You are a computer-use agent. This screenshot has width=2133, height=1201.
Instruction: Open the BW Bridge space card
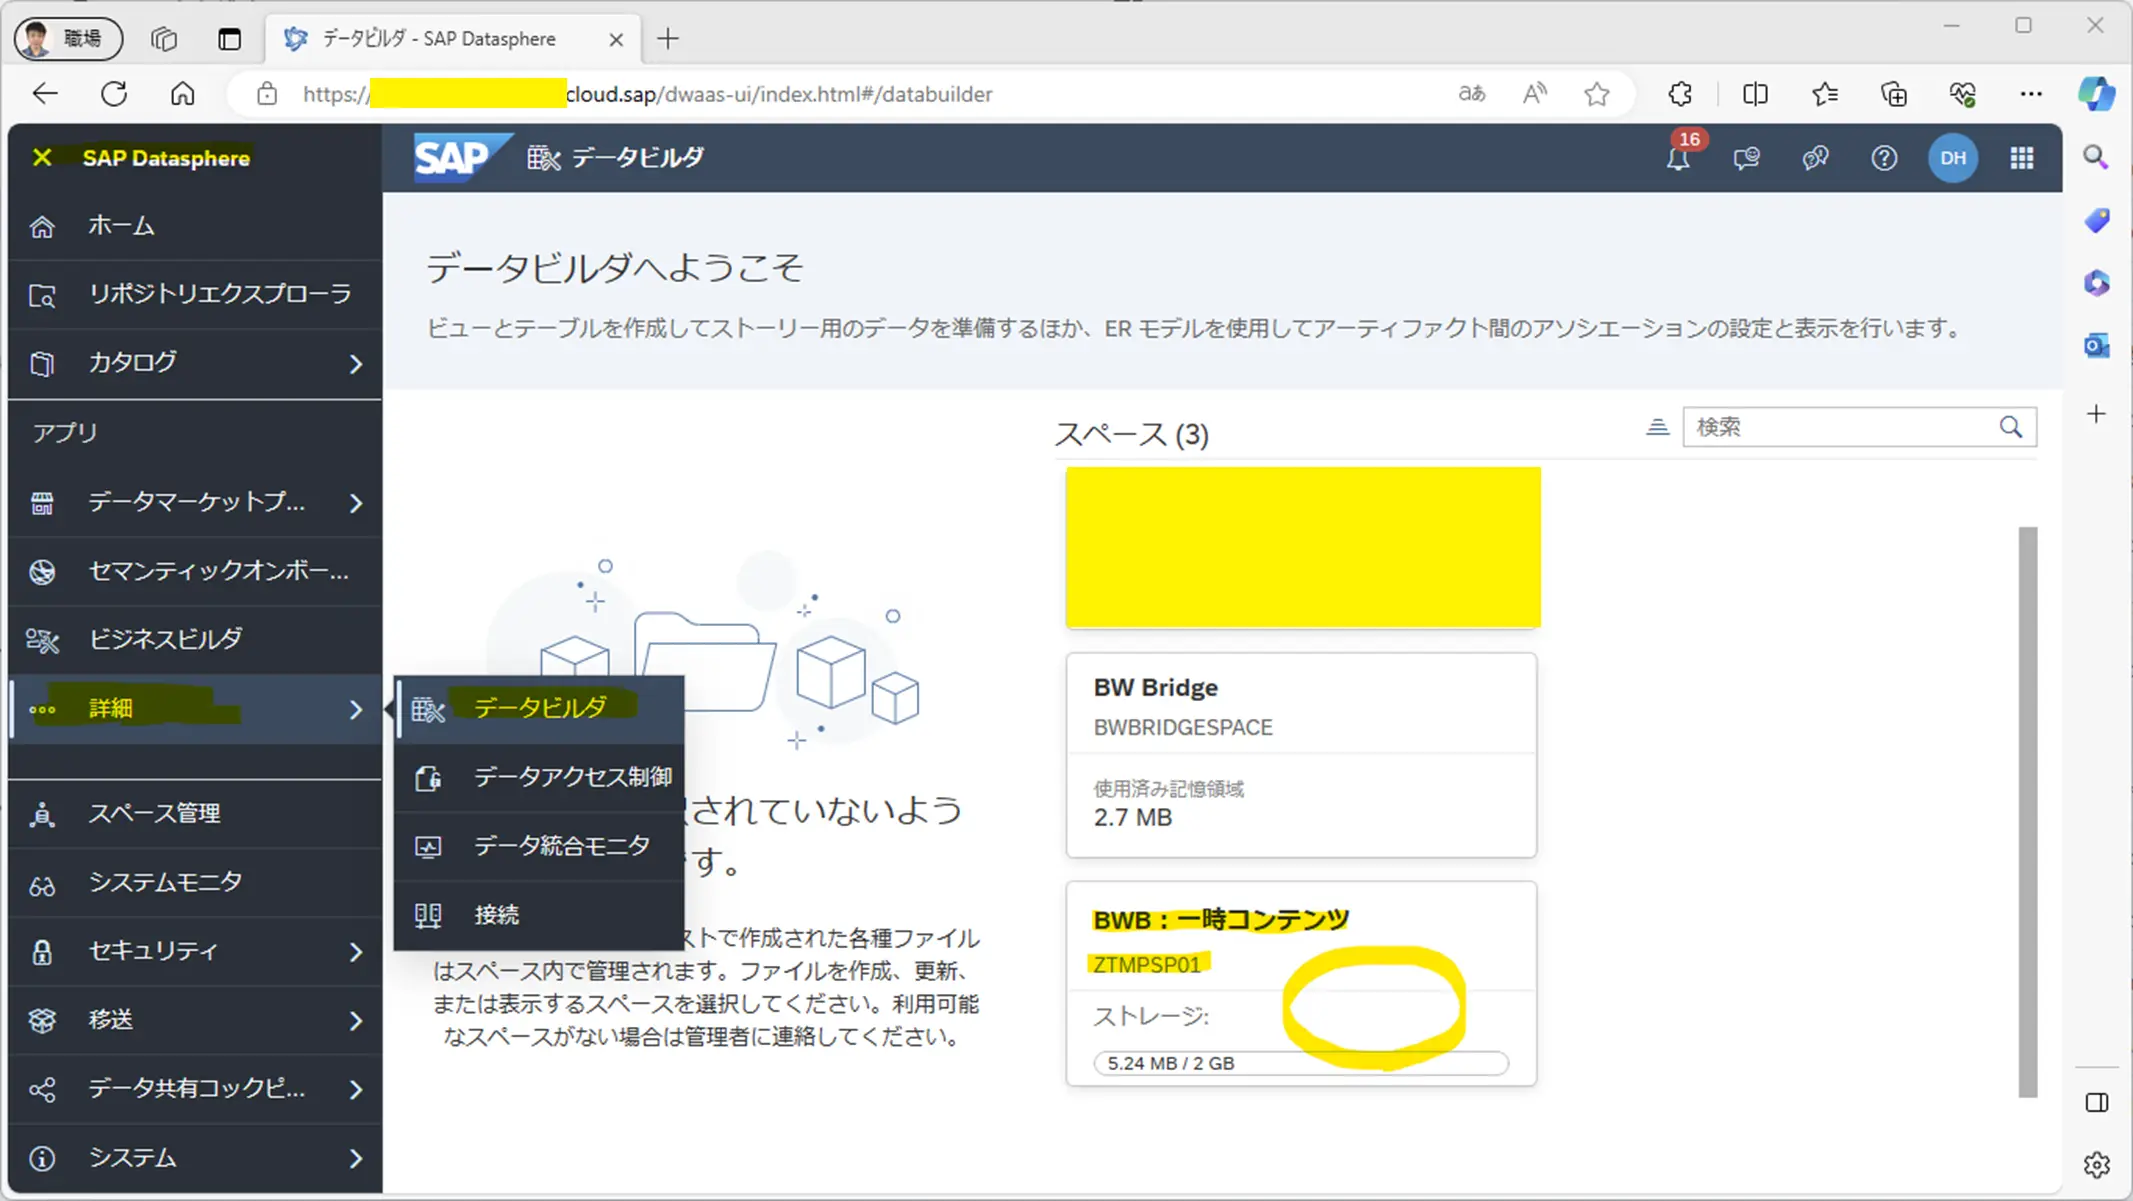tap(1301, 755)
